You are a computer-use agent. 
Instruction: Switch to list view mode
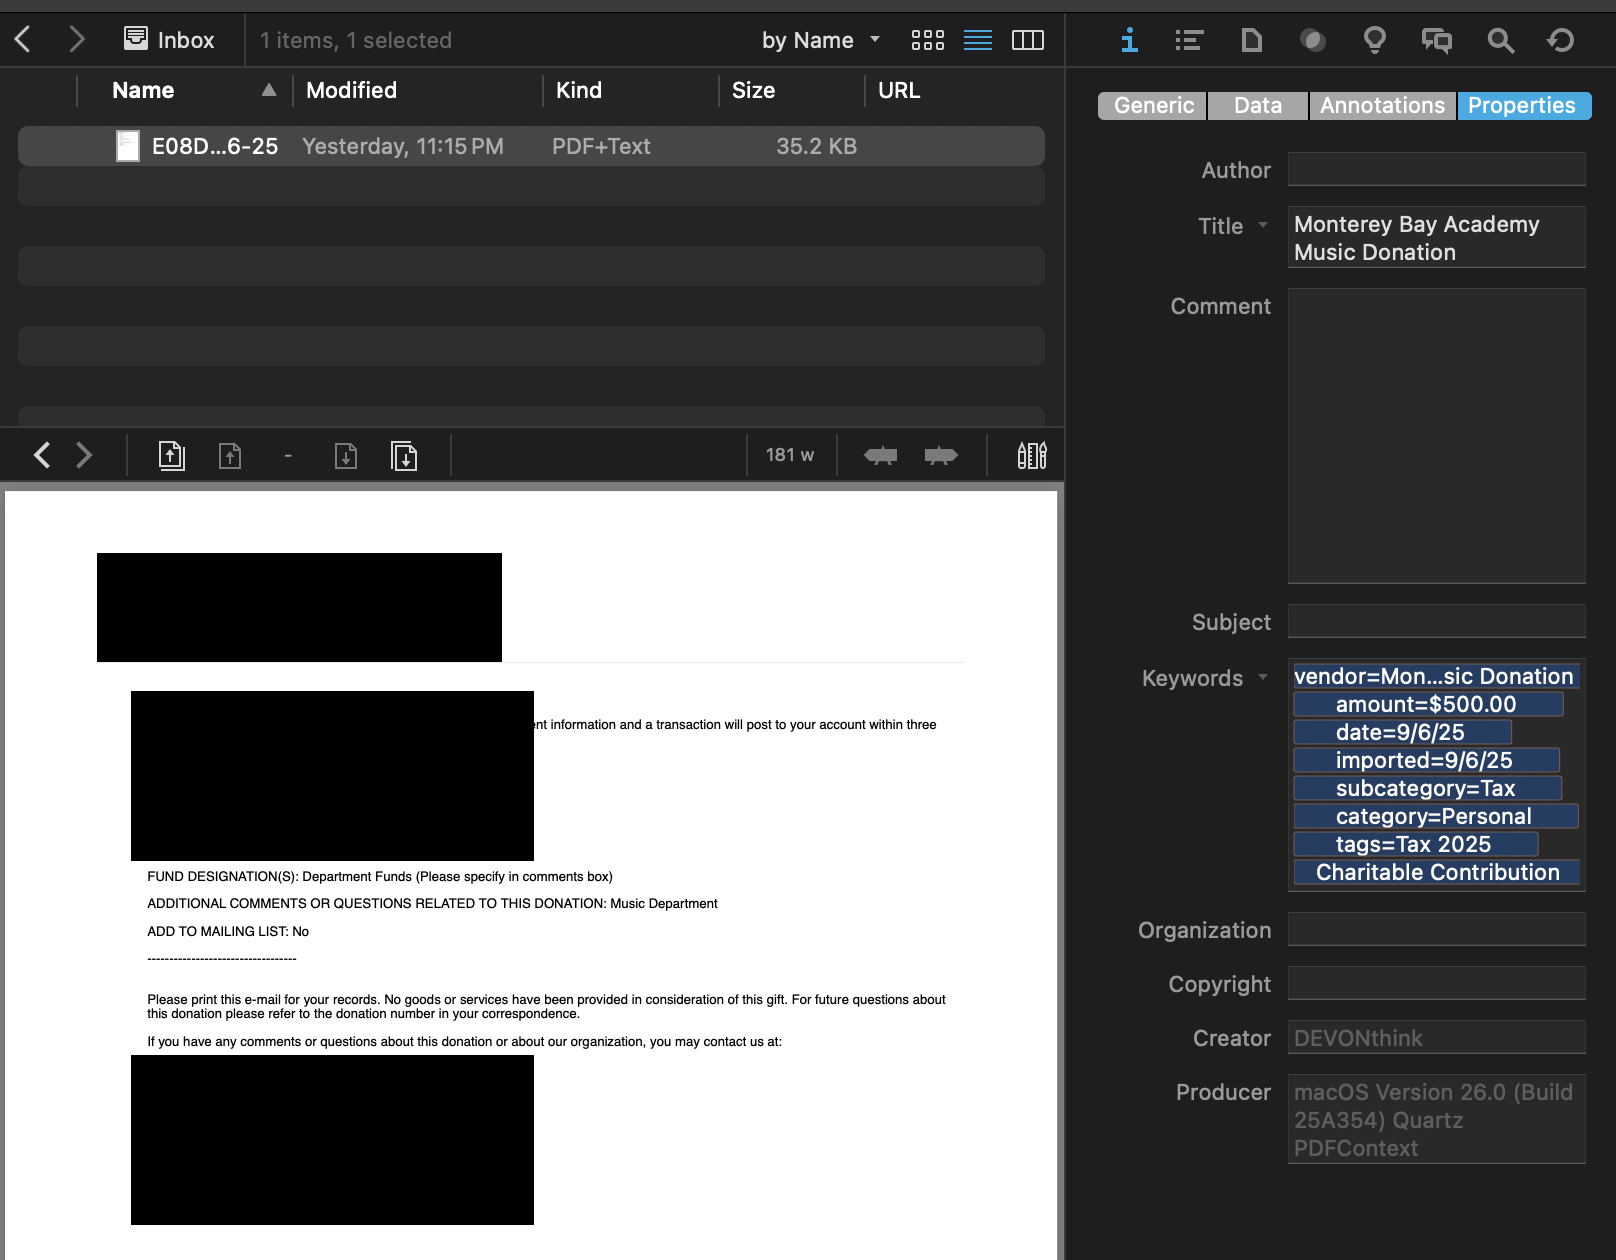[x=977, y=40]
